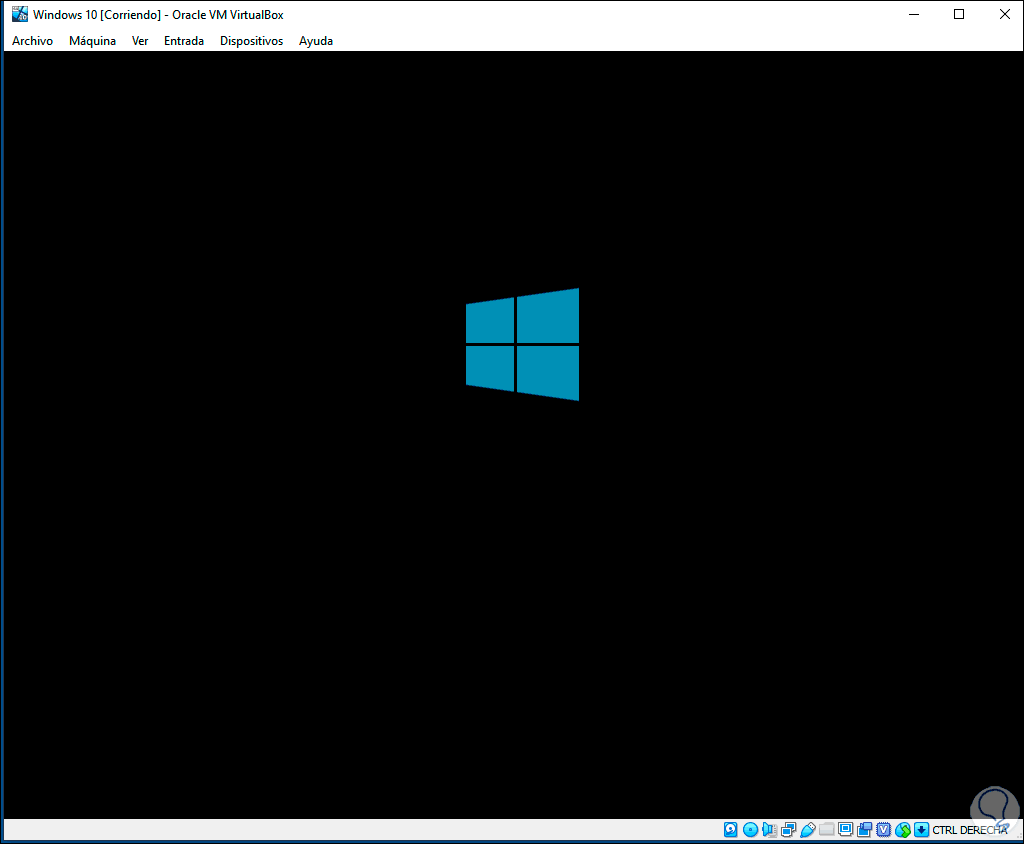Click the keyboard capture arrow icon
1024x844 pixels.
click(x=921, y=830)
